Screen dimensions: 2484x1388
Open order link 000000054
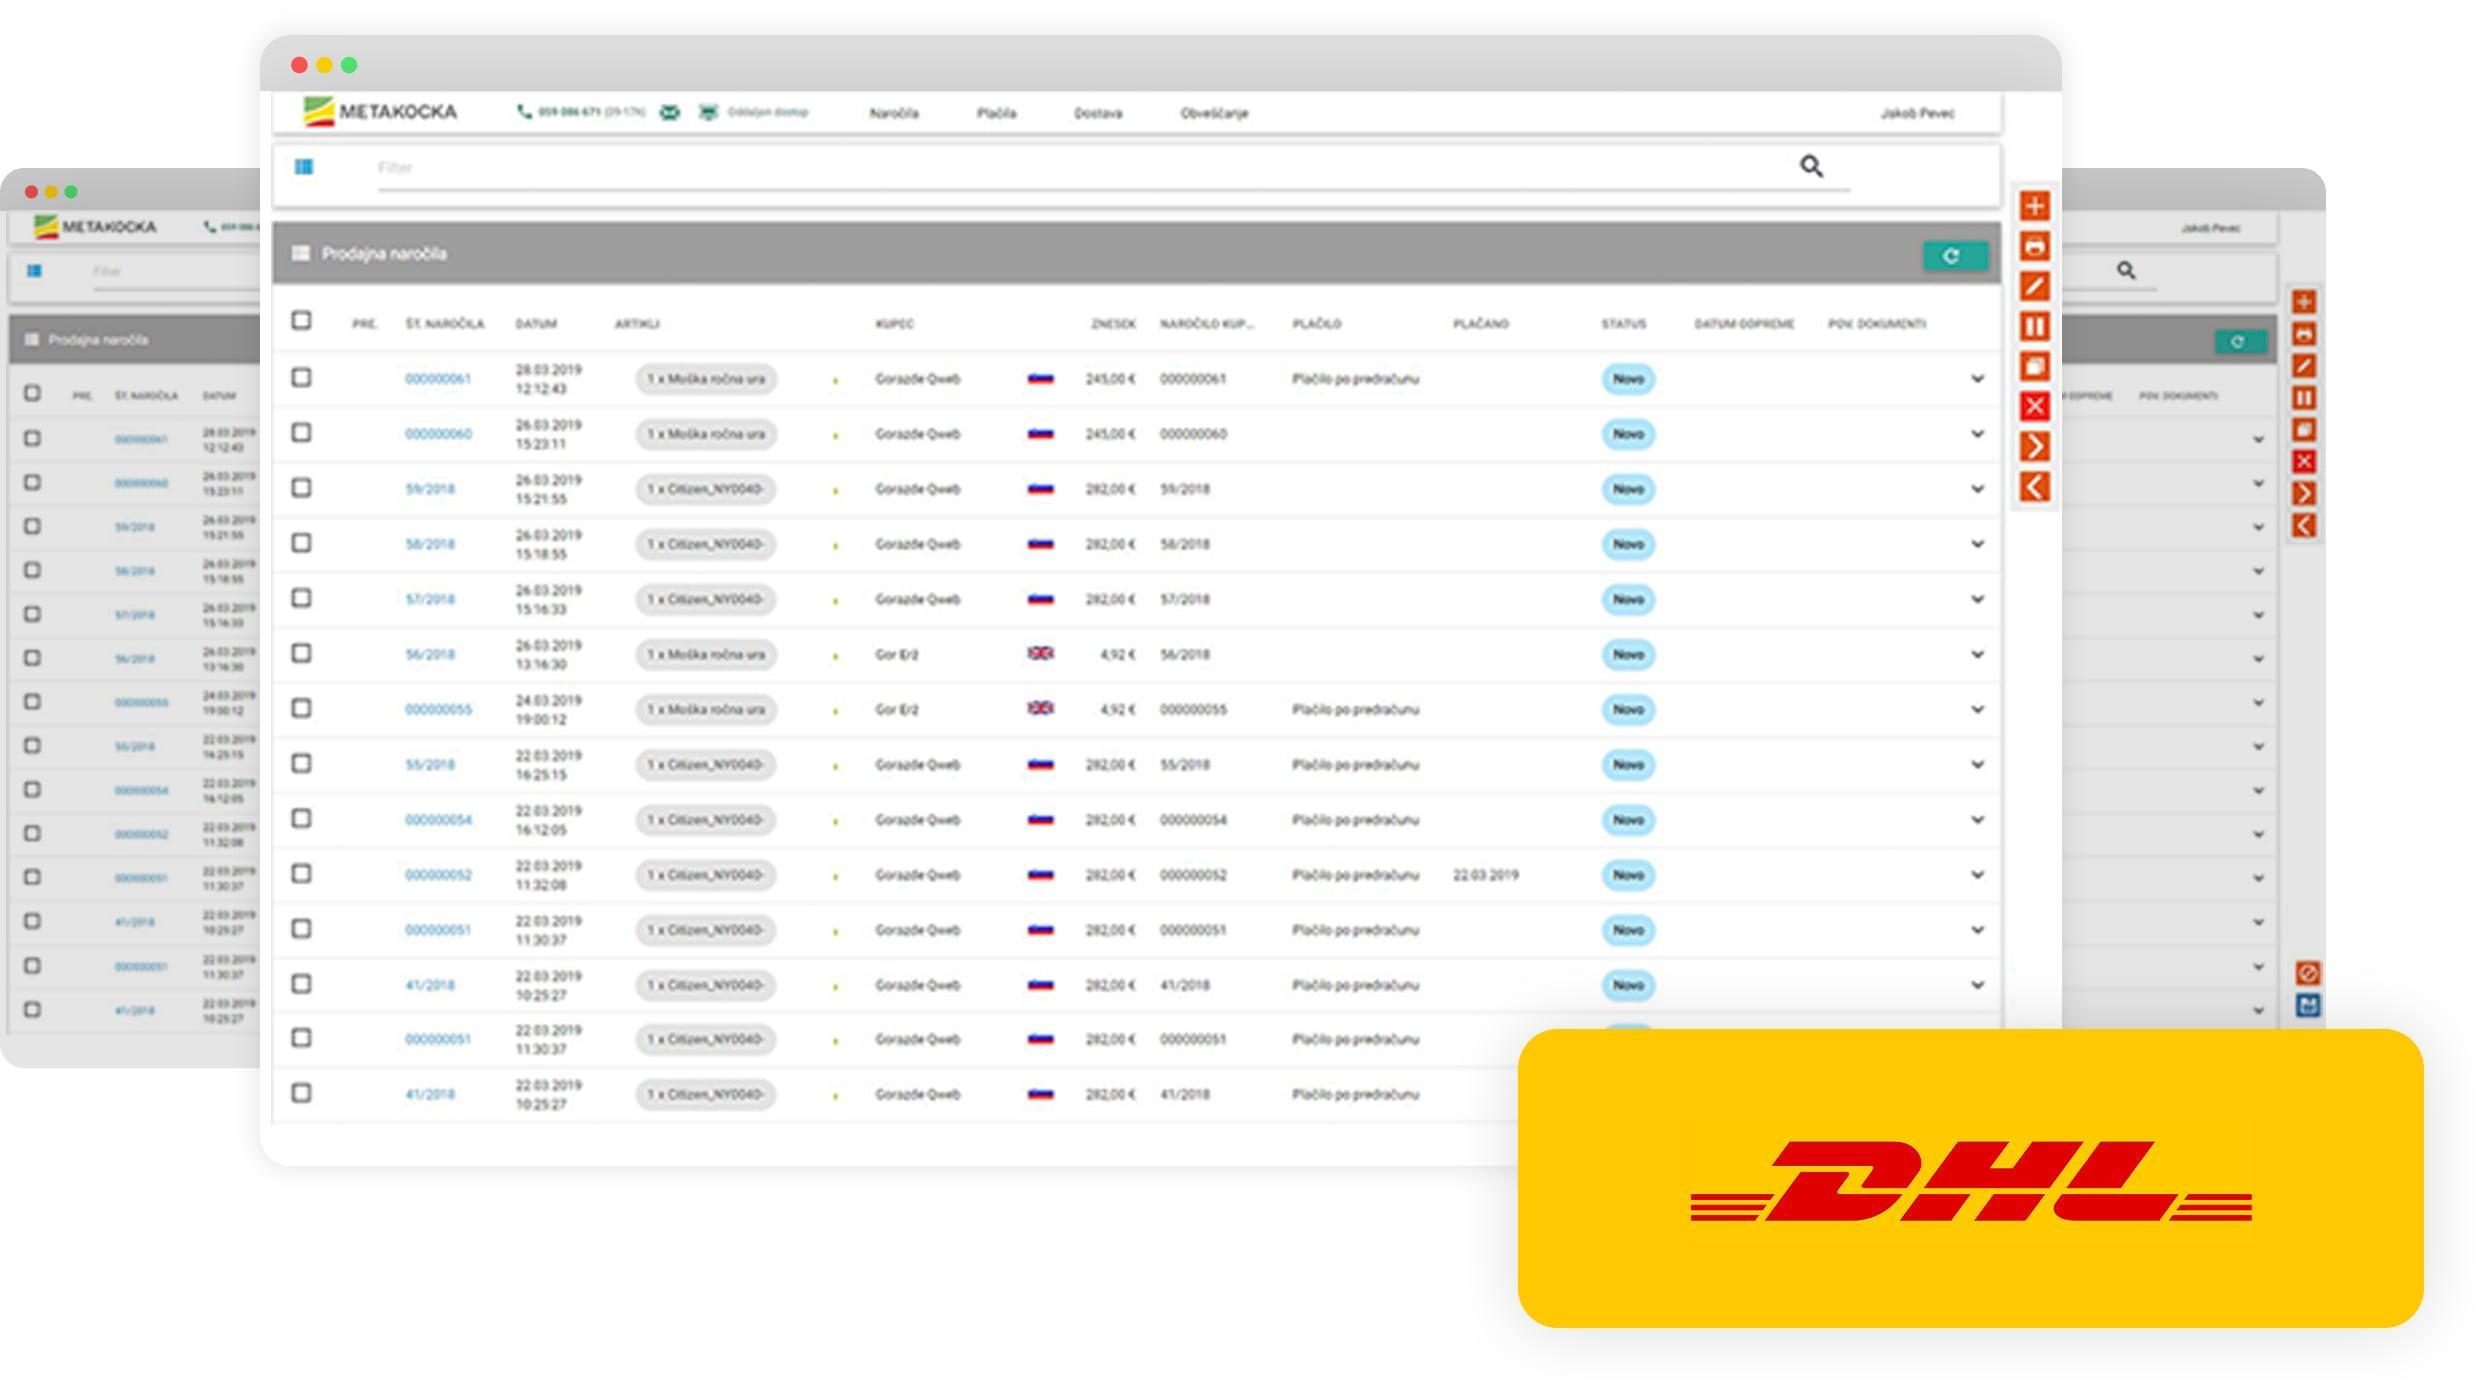(438, 820)
